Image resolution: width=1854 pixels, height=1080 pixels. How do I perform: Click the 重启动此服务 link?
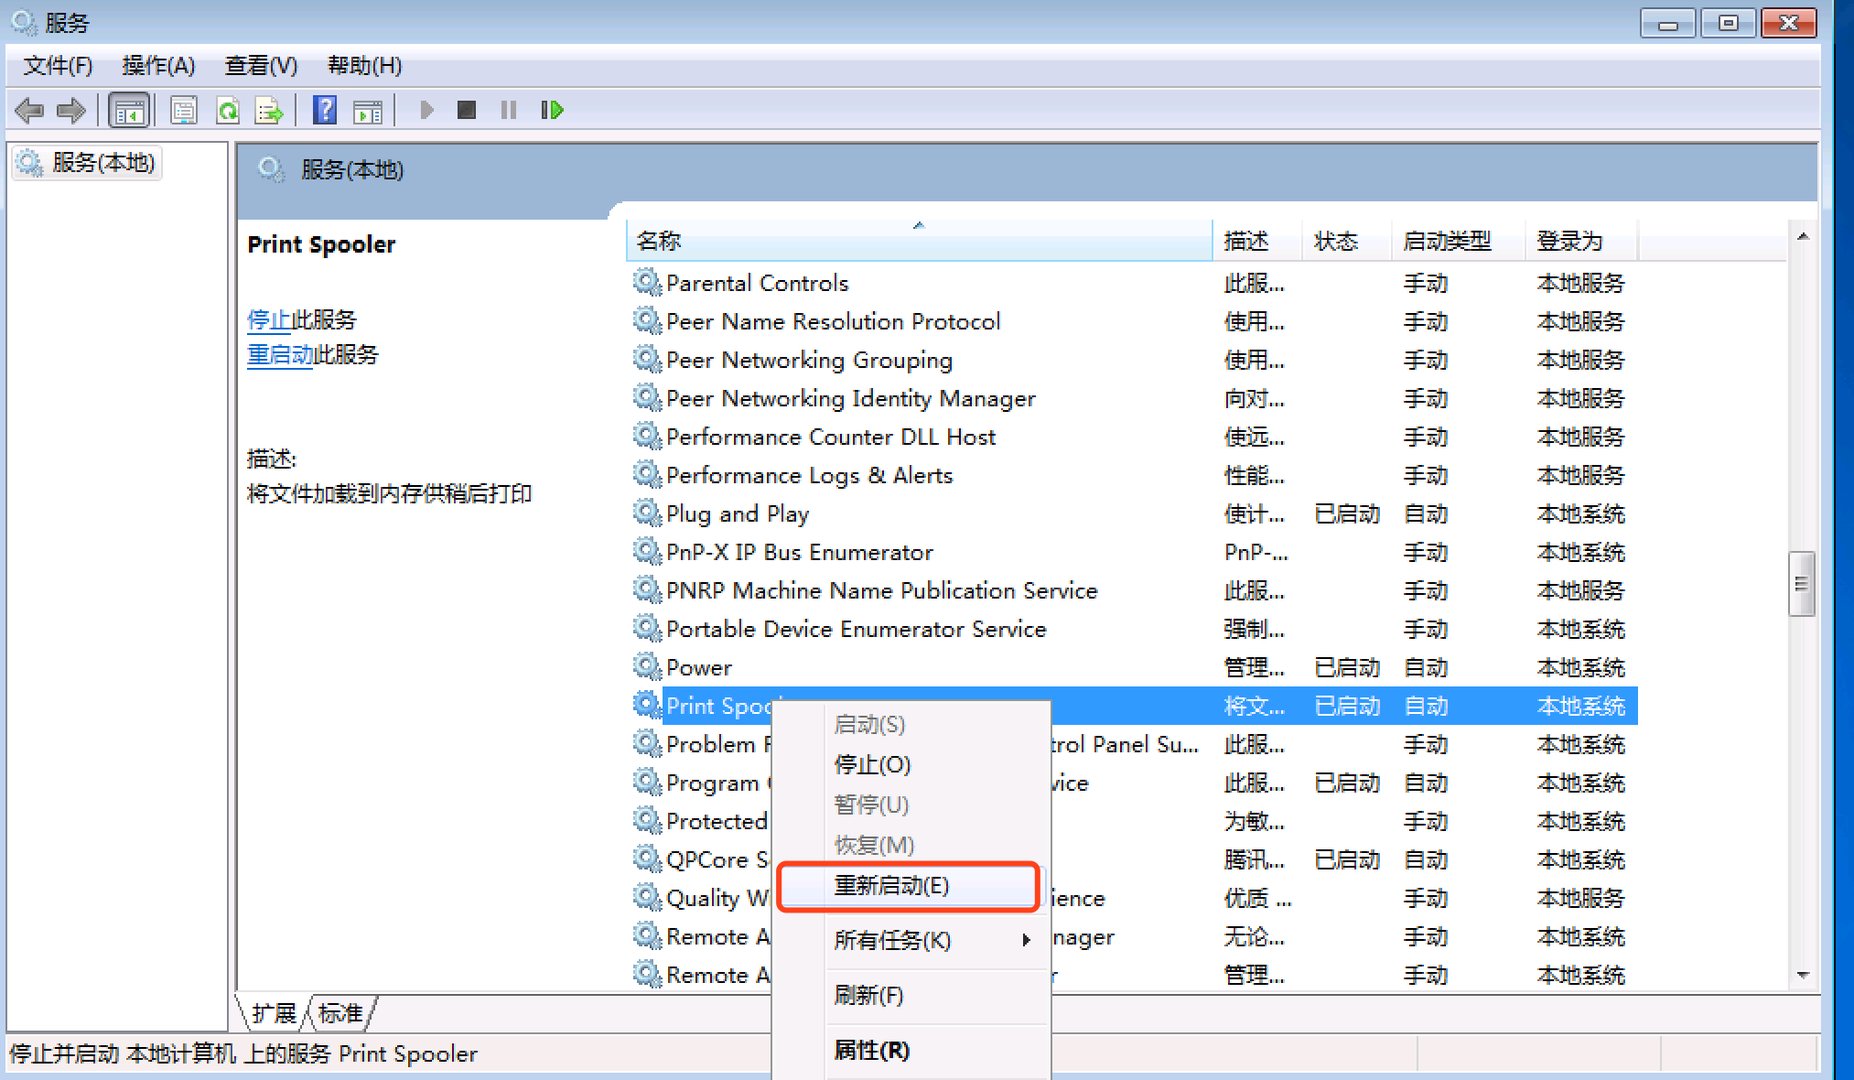(x=279, y=355)
